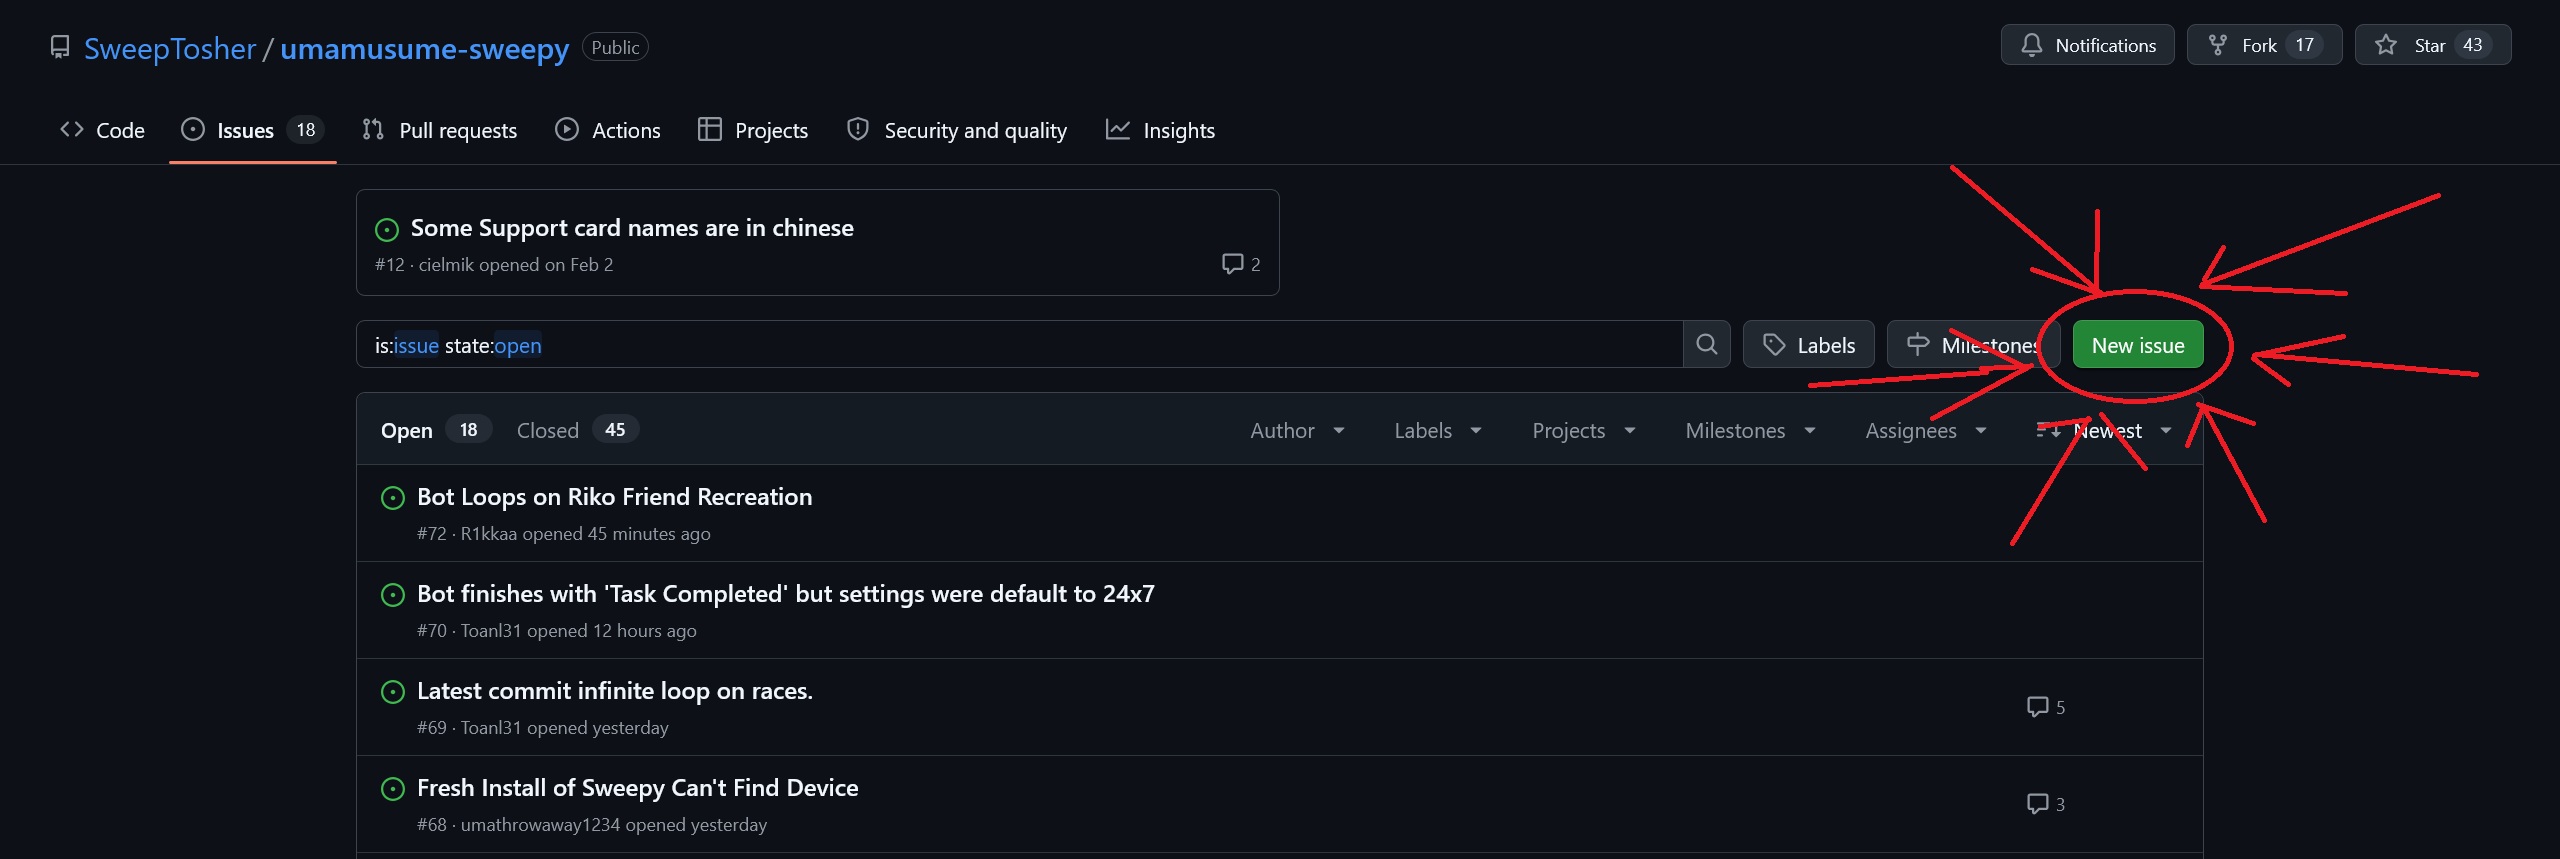
Task: Show the 18 Open issues
Action: 435,430
